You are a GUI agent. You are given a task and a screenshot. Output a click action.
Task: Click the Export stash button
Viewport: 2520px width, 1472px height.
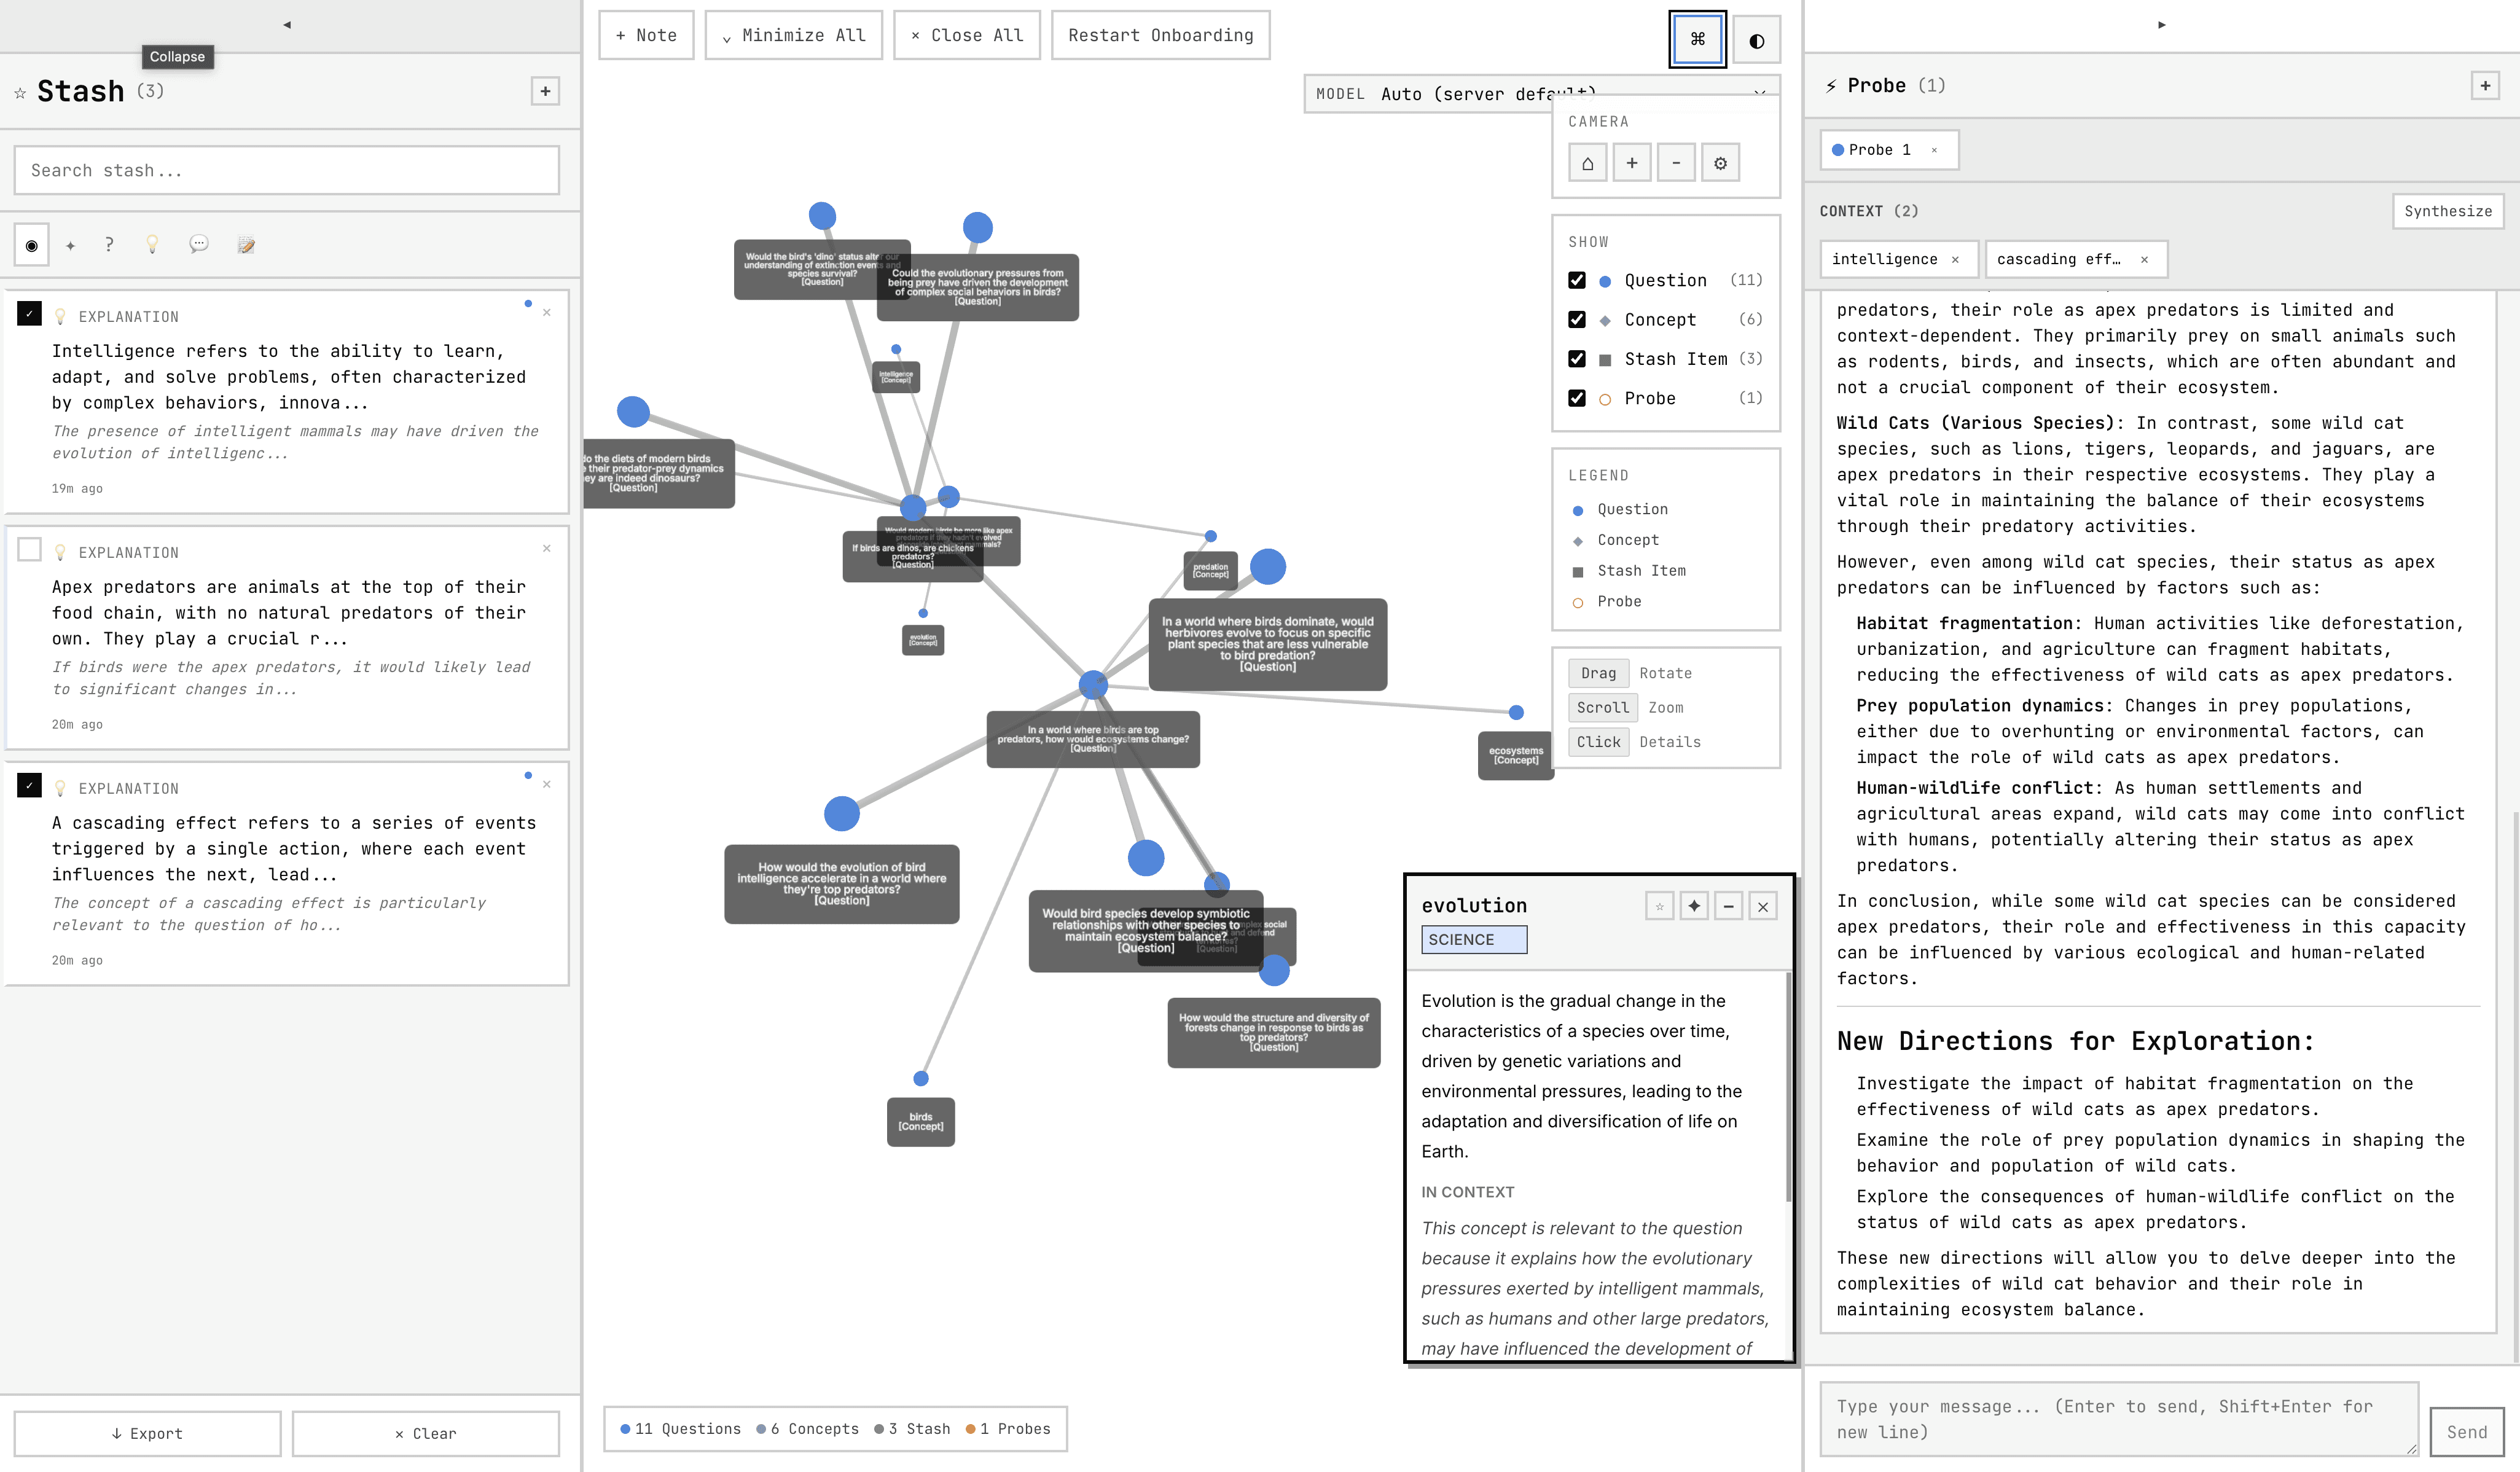click(147, 1433)
